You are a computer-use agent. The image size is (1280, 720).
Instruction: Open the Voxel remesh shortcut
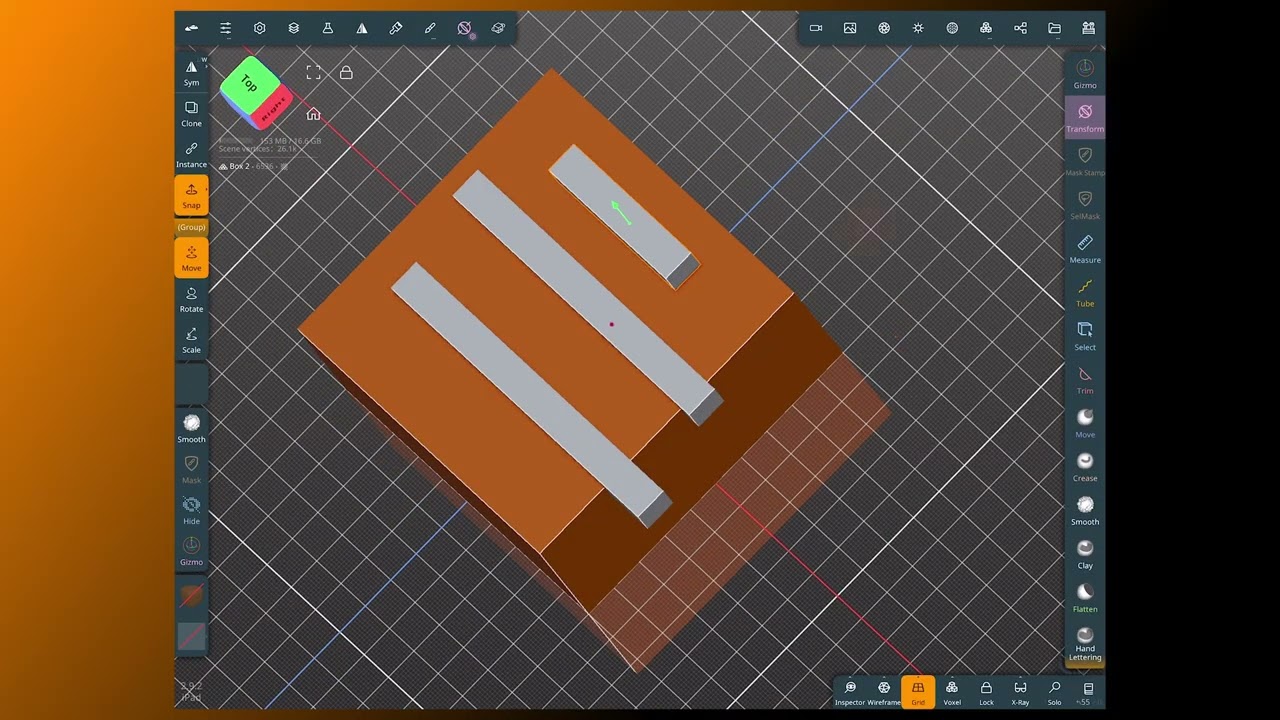[952, 692]
